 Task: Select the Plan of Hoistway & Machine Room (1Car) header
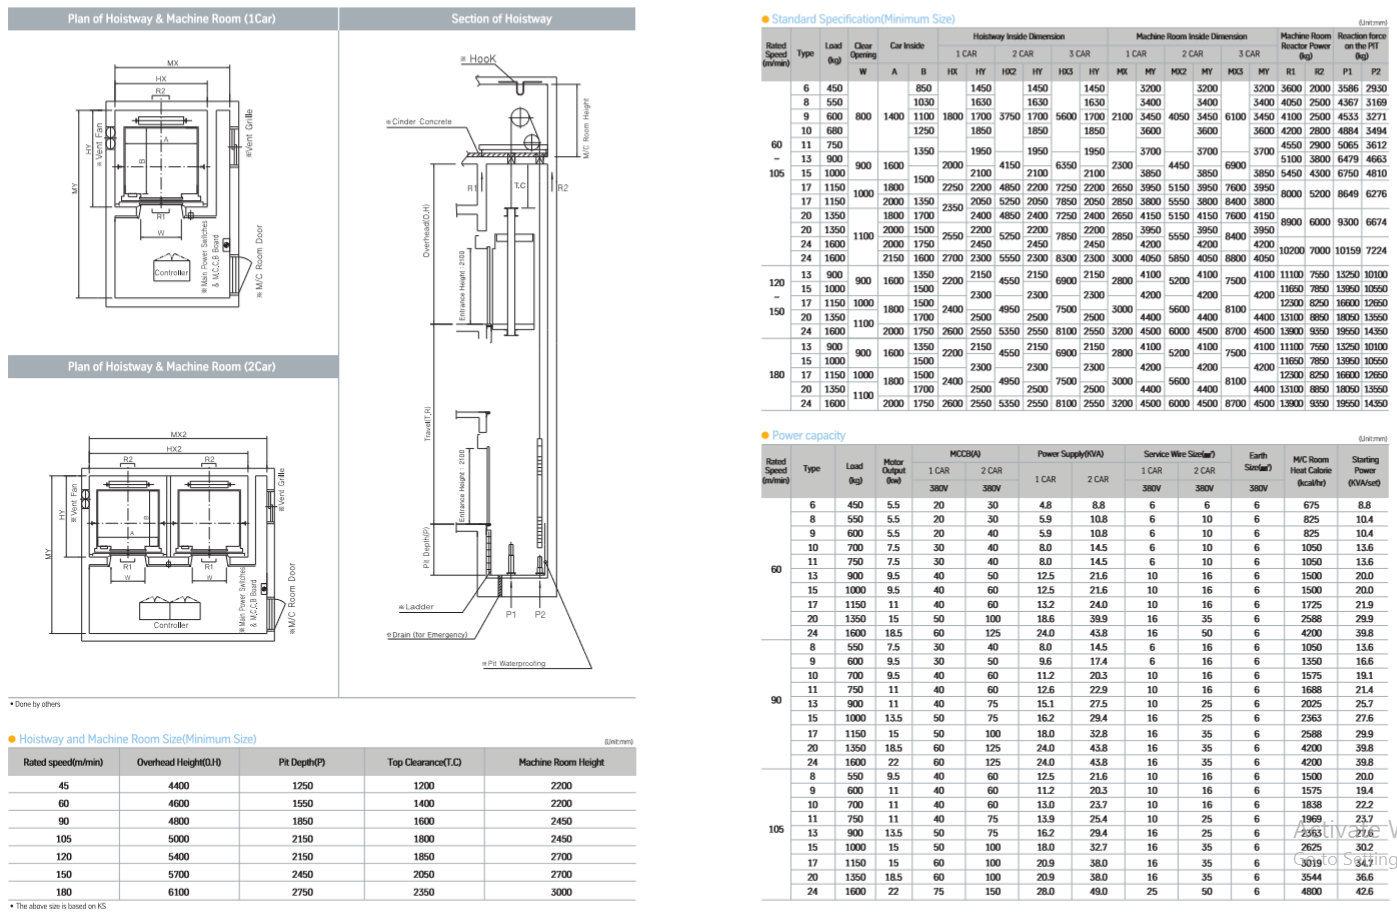point(172,19)
